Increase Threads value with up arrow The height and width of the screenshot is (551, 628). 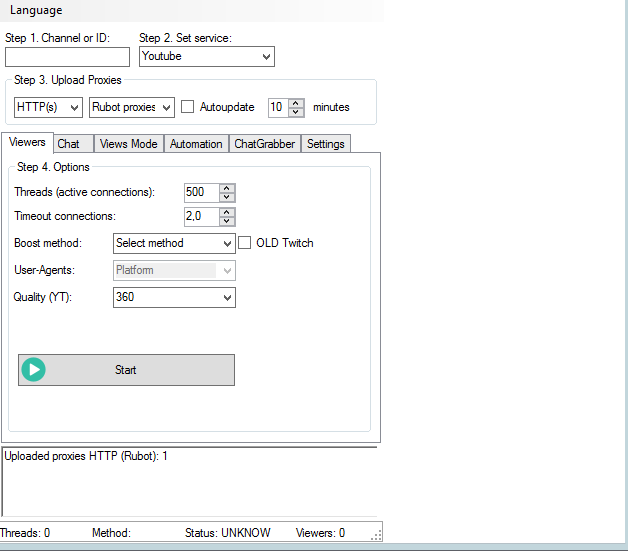pyautogui.click(x=227, y=188)
